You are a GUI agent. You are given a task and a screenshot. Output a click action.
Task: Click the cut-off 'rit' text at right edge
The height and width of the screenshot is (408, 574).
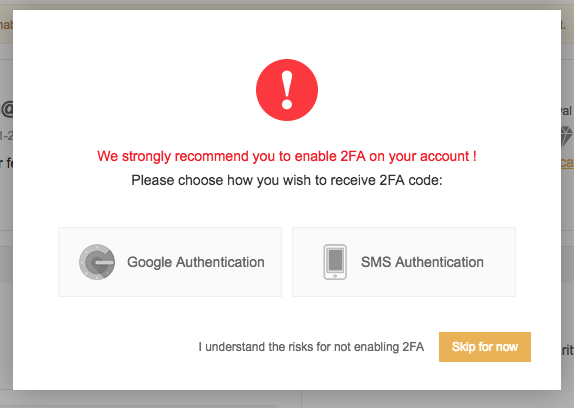567,350
